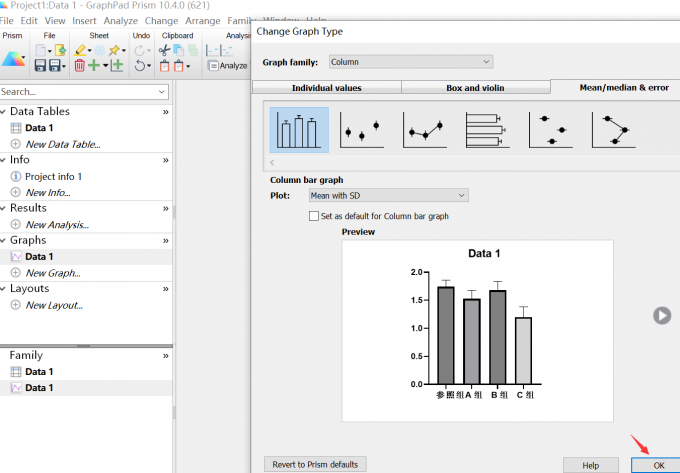Click the OK button
The image size is (680, 473).
tap(657, 465)
